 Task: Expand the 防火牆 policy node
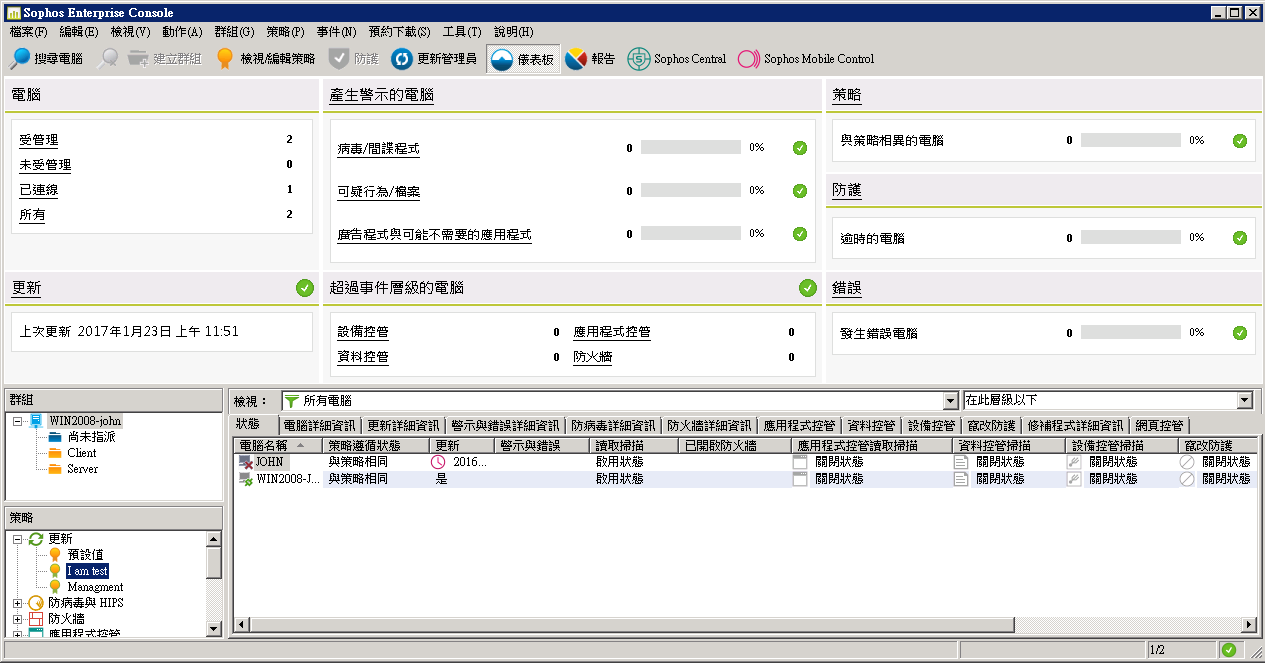[x=17, y=619]
